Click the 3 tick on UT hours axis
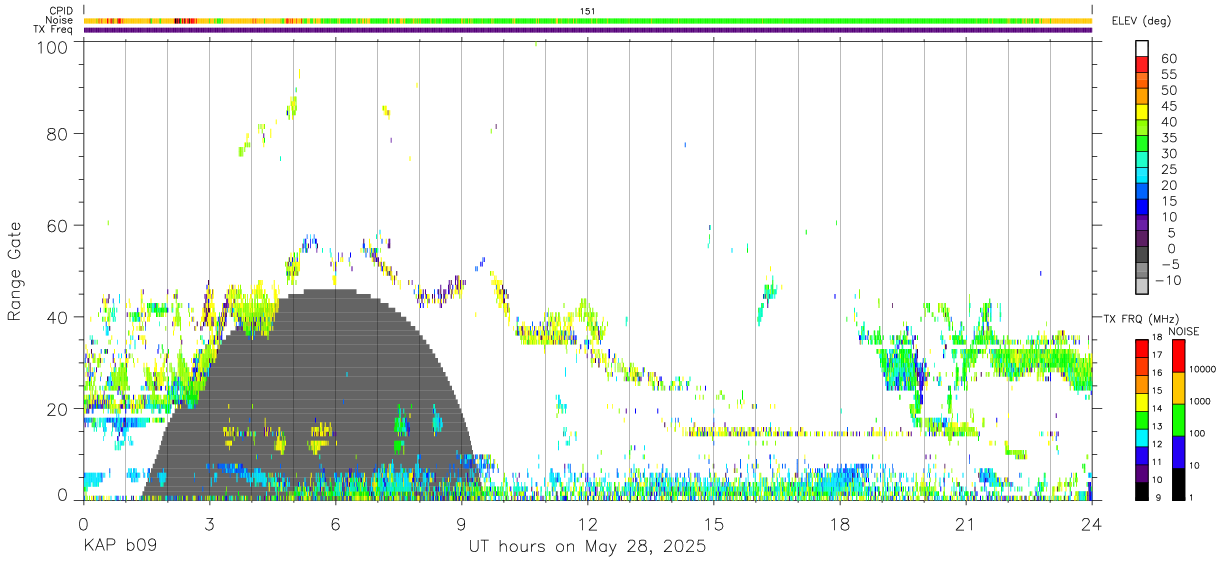The width and height of the screenshot is (1228, 567). [210, 524]
